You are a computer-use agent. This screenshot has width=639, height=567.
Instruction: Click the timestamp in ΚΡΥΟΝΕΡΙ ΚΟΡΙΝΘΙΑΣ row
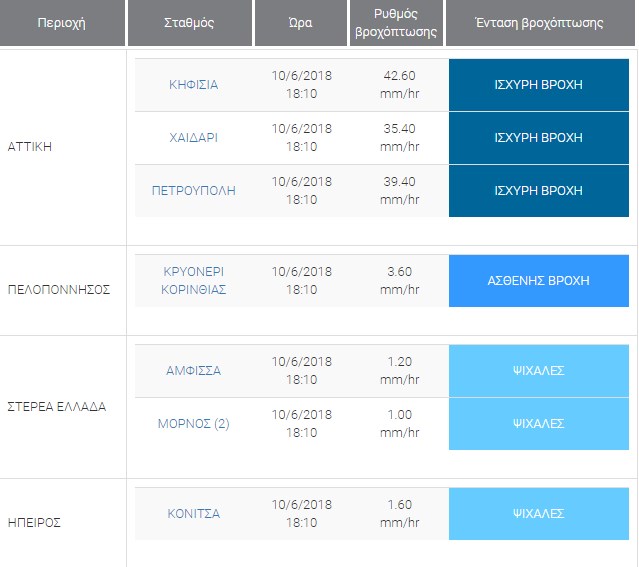point(302,281)
